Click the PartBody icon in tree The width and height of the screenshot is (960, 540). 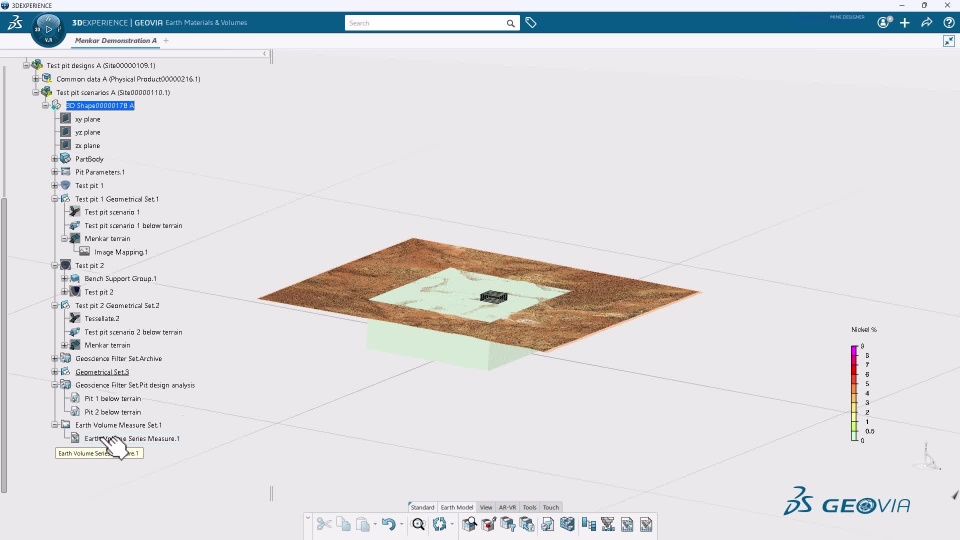coord(66,159)
